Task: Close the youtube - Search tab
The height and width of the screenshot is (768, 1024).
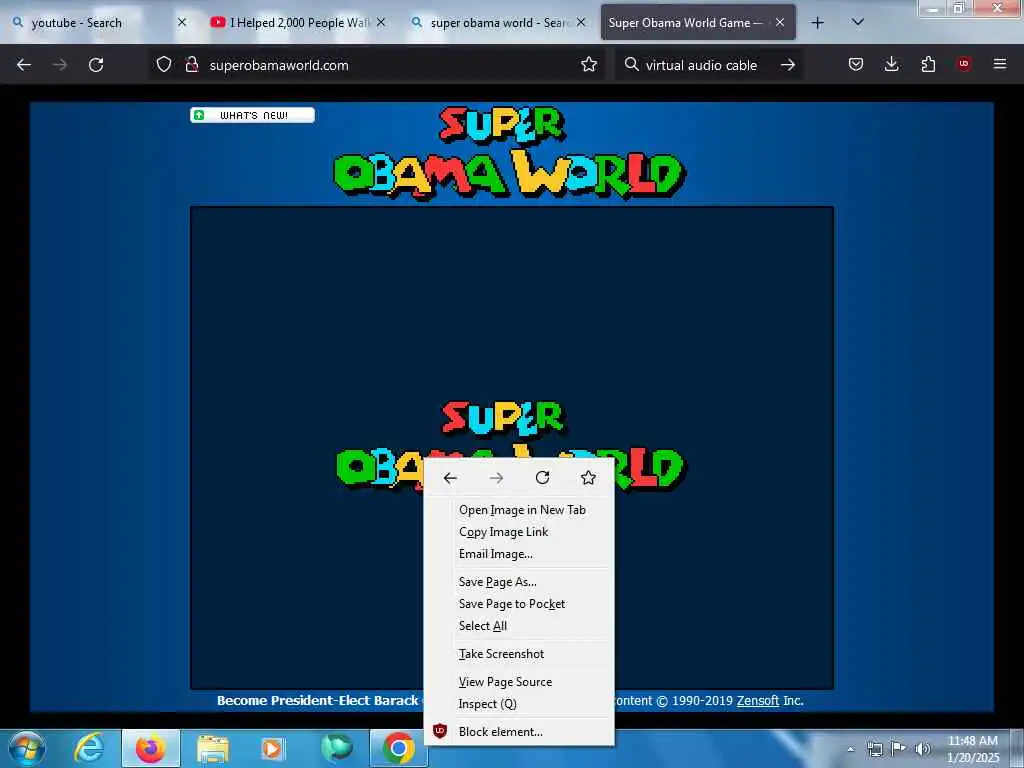Action: (182, 23)
